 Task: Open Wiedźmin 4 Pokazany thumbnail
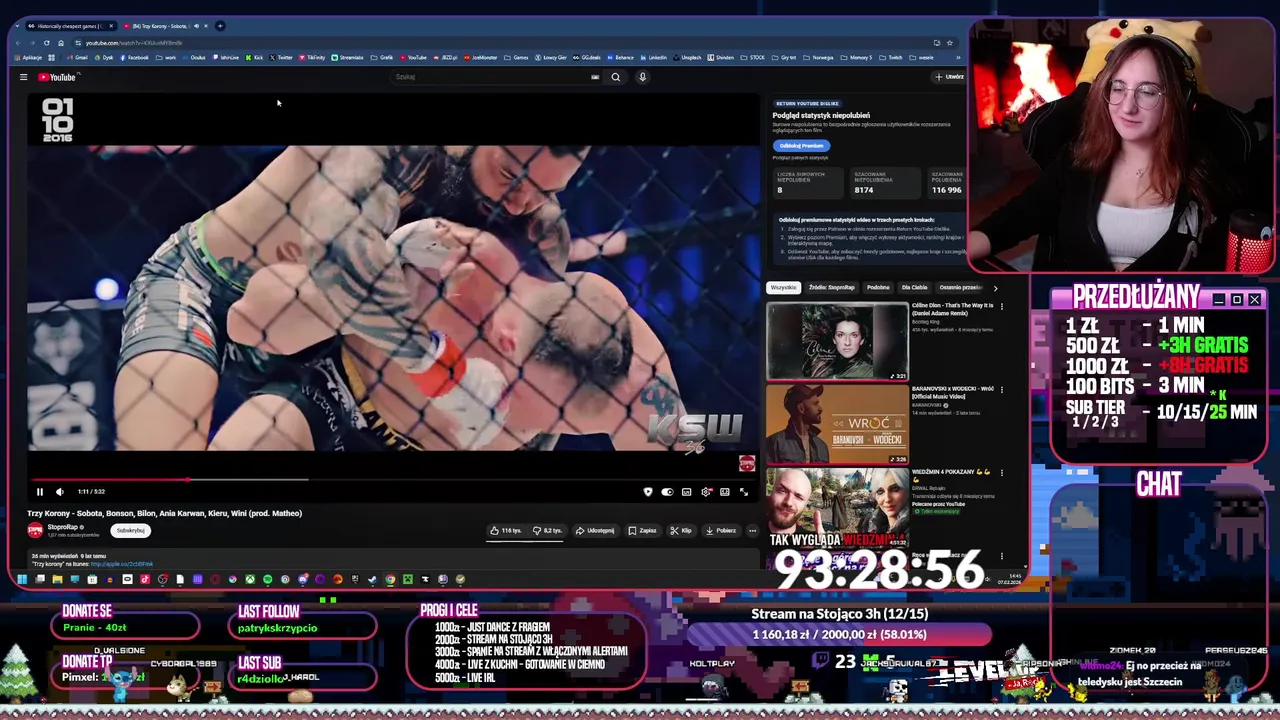[x=837, y=507]
